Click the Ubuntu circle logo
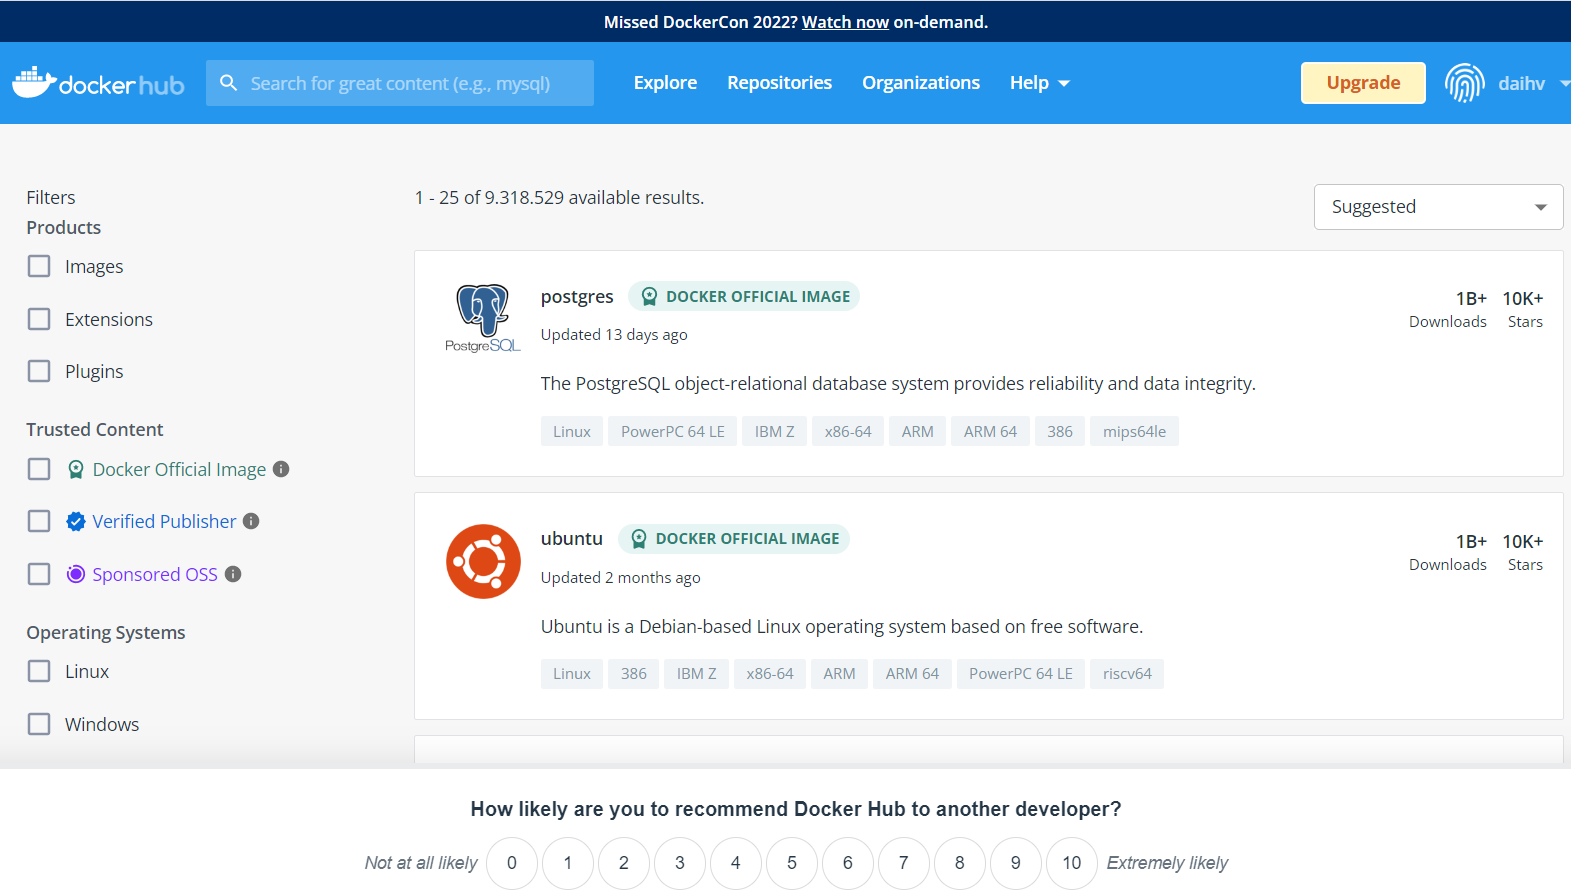1571x896 pixels. [x=483, y=562]
